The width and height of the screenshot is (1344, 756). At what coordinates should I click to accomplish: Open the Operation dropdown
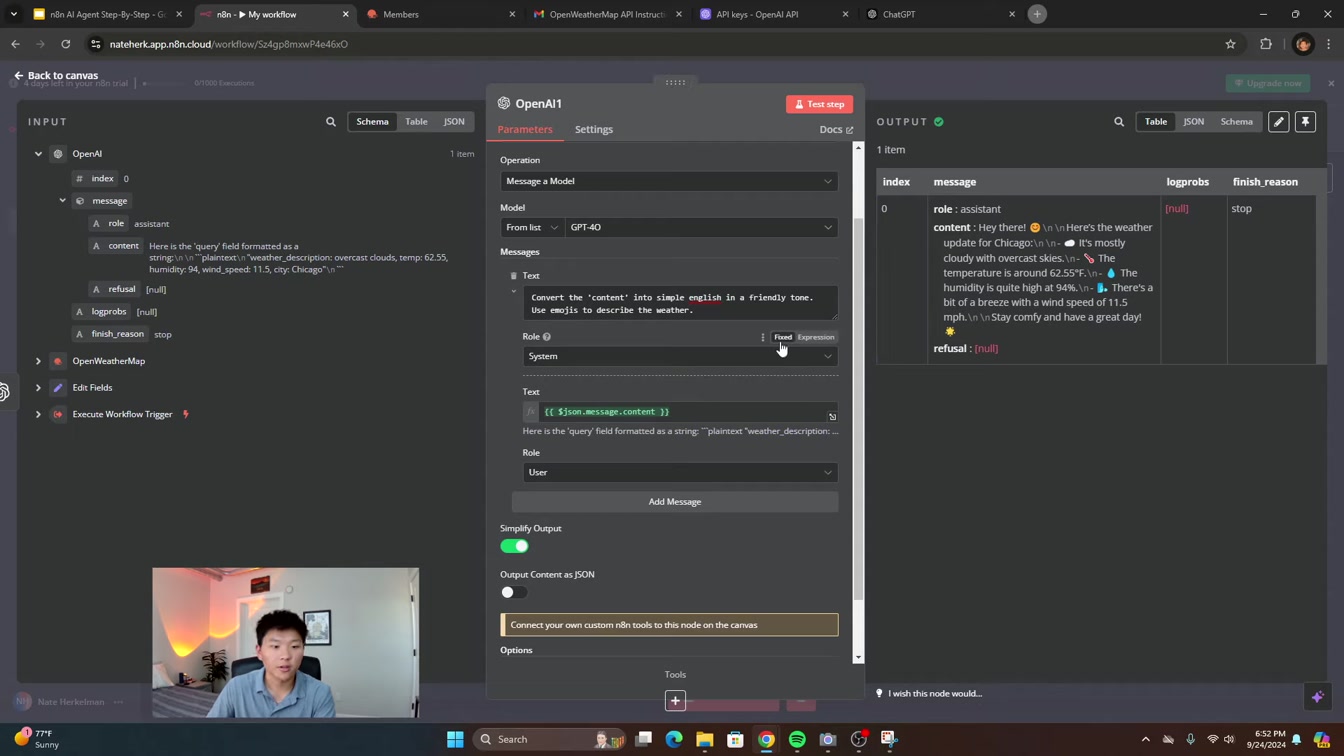(x=669, y=181)
